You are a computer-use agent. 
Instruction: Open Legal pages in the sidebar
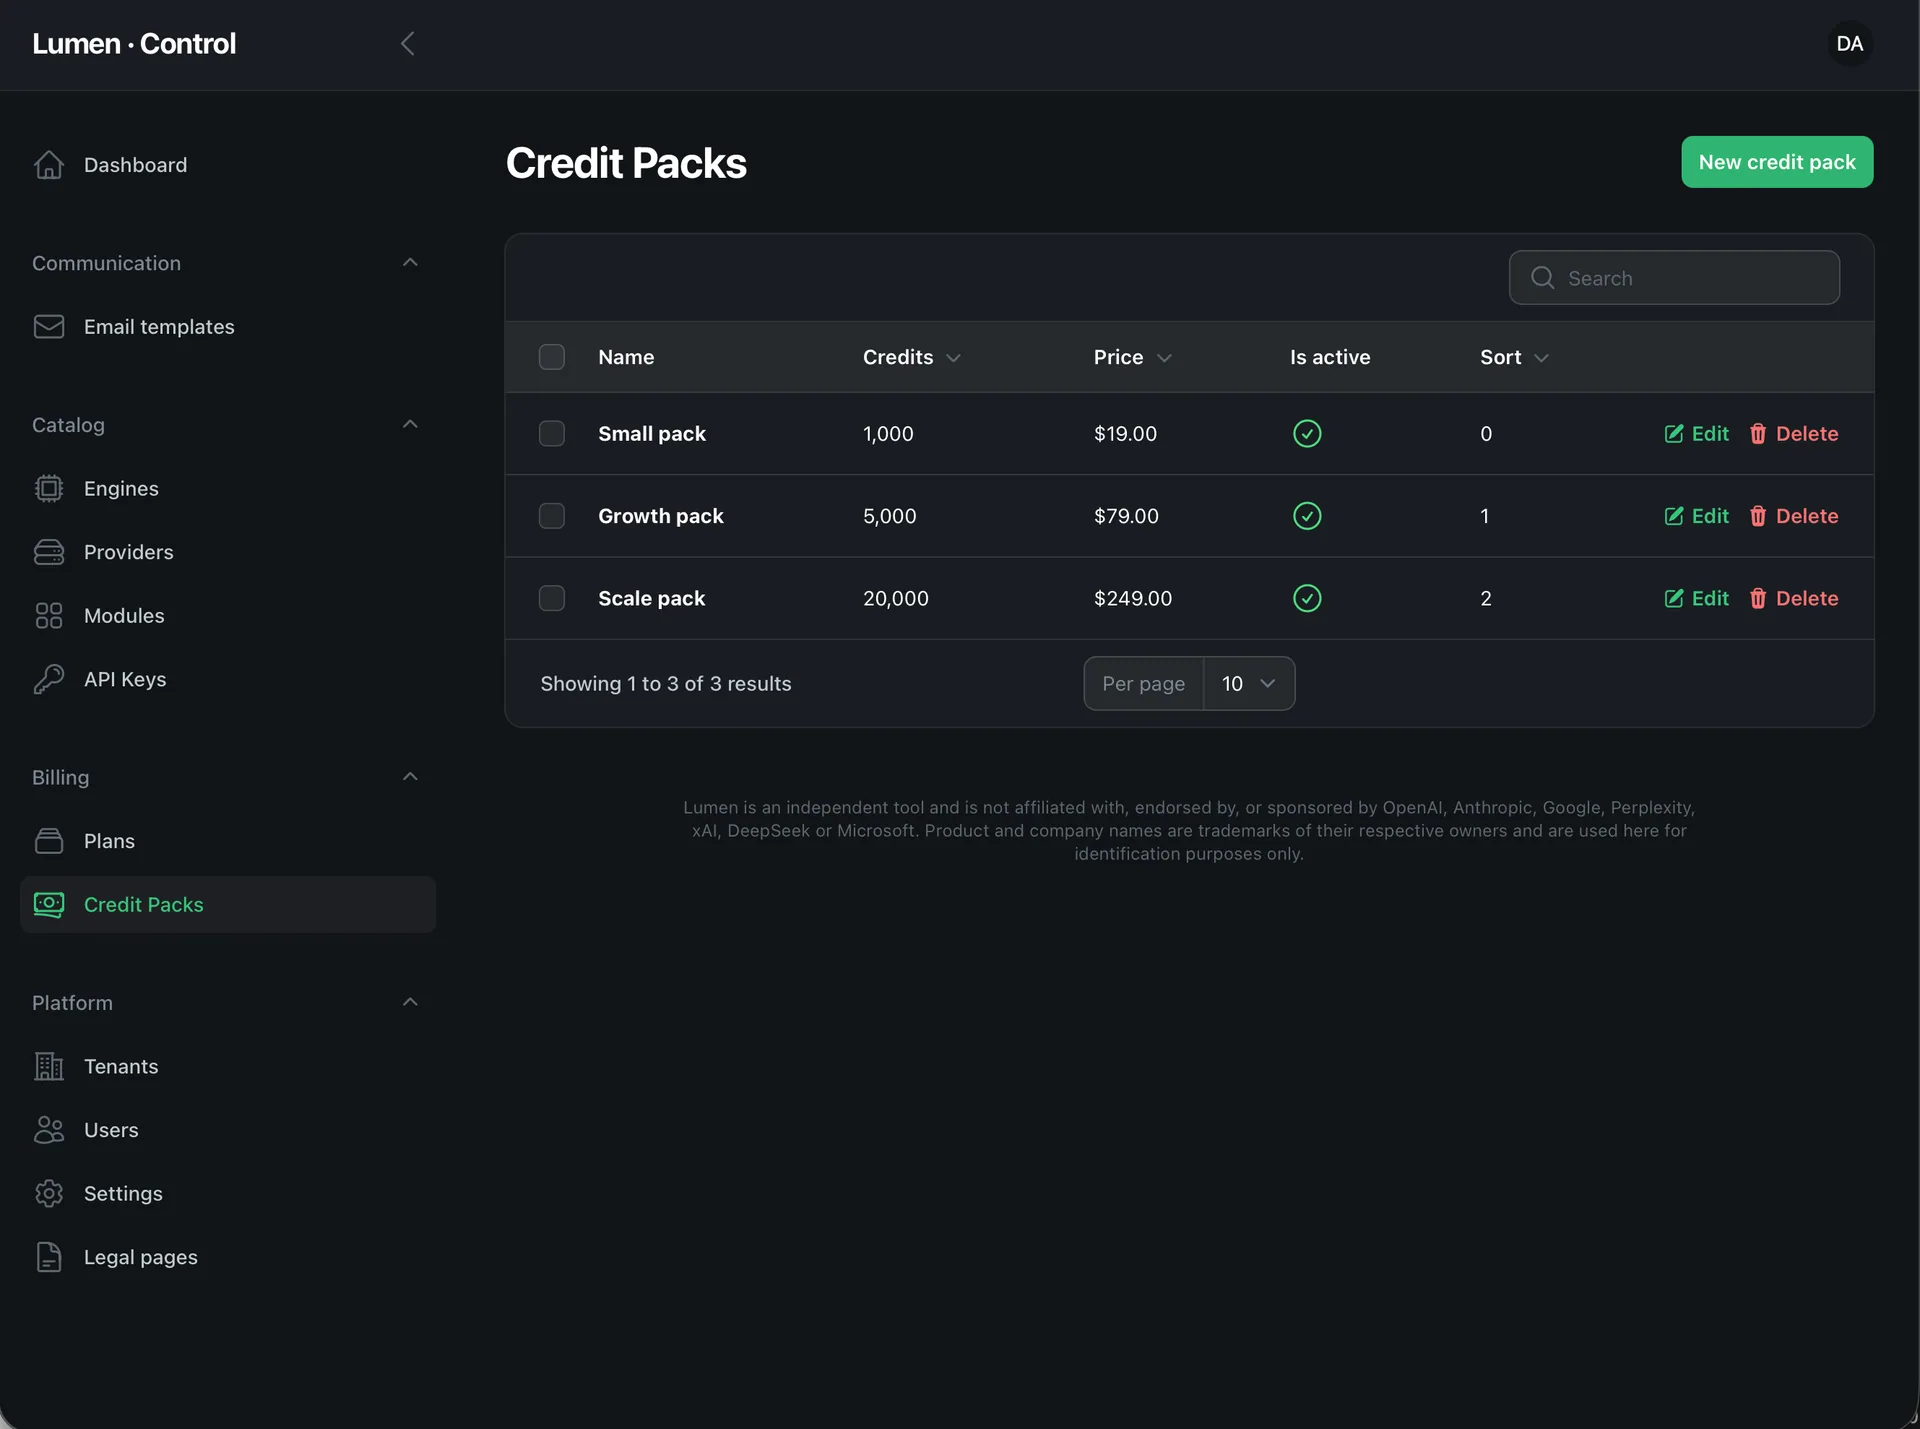coord(228,1257)
